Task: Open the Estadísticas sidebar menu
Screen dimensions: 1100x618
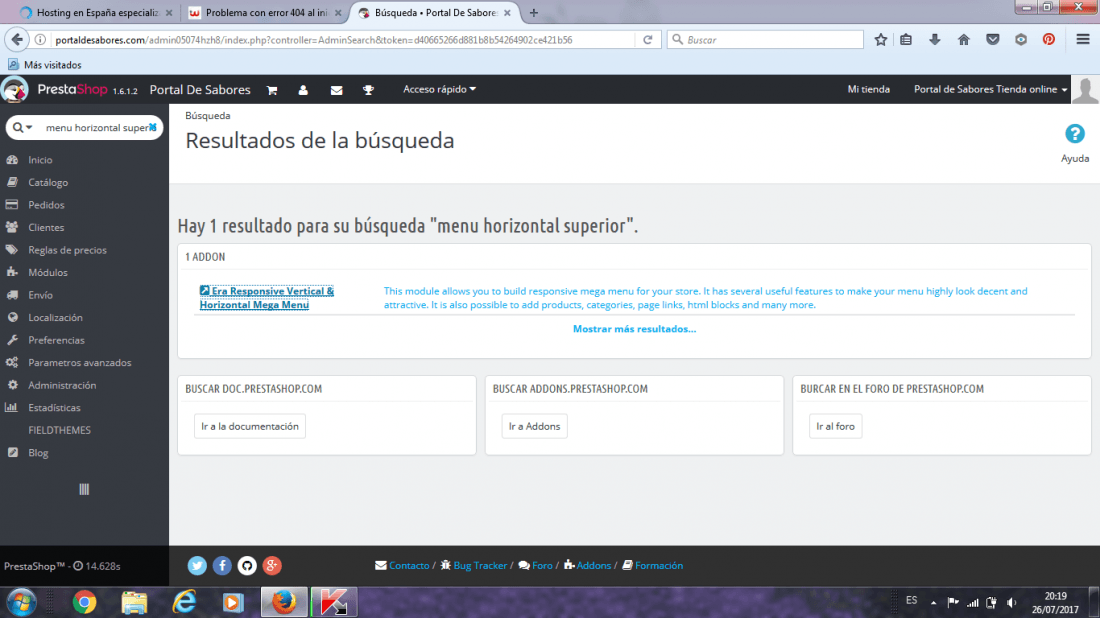Action: (x=54, y=408)
